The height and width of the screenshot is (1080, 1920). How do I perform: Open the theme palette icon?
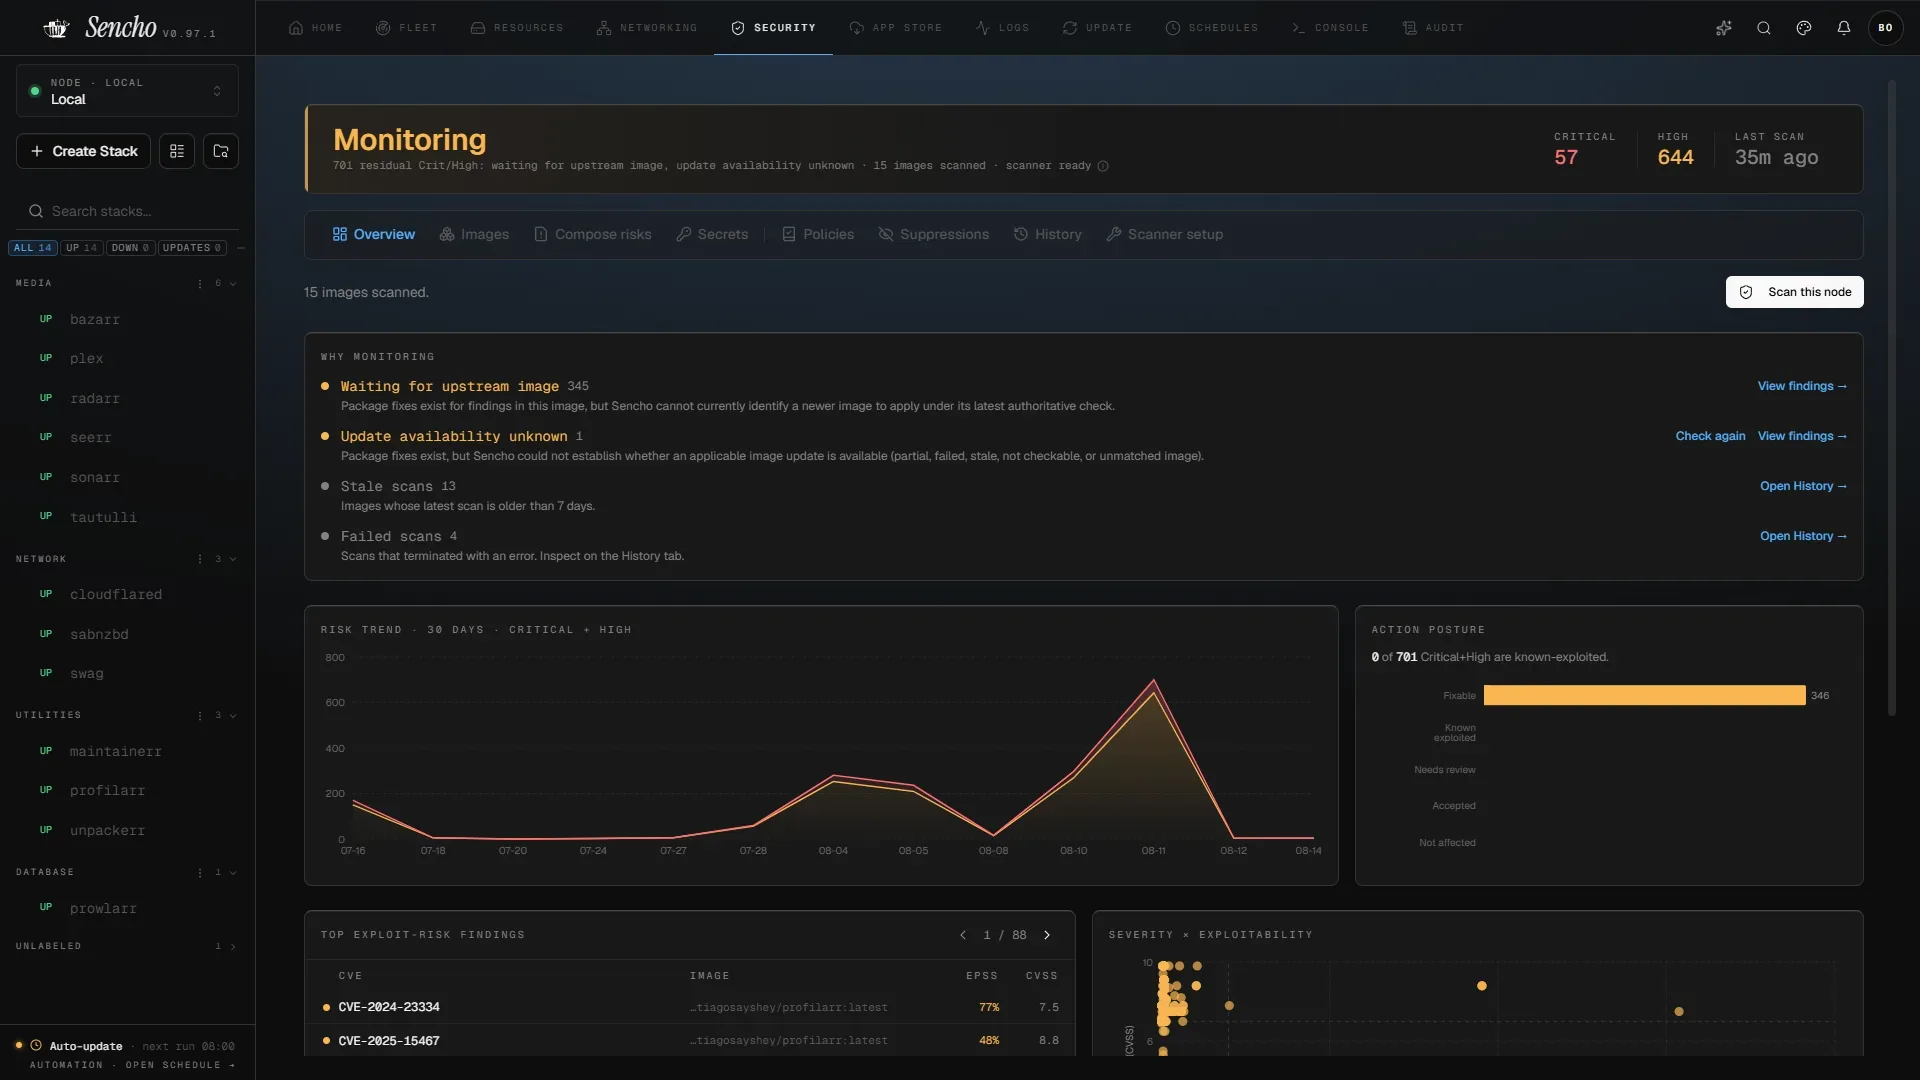pos(1804,28)
